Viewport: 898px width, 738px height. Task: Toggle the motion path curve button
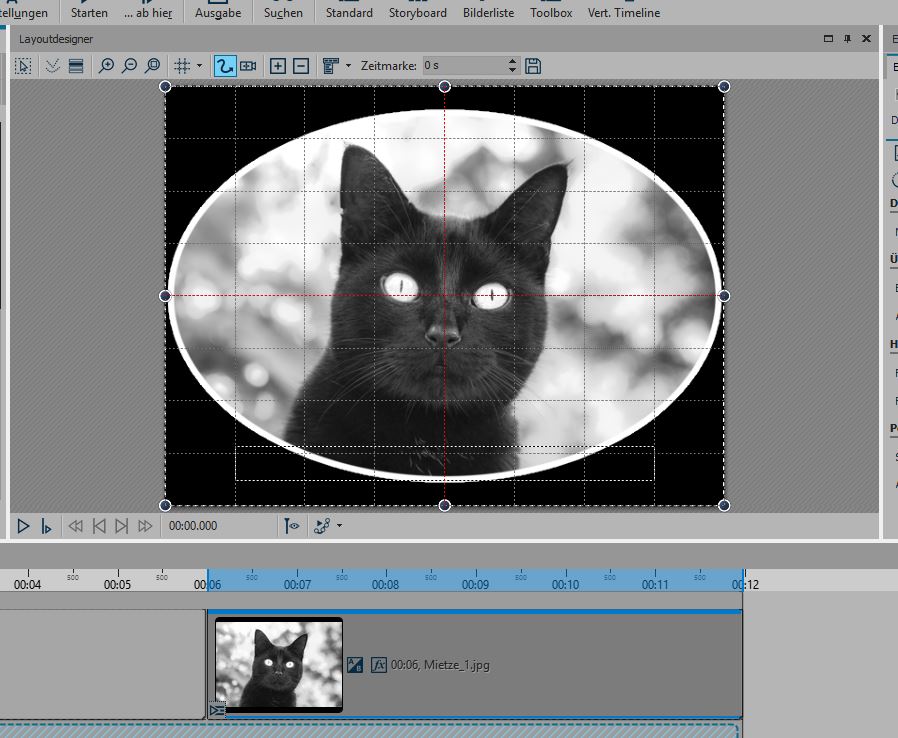(x=225, y=66)
